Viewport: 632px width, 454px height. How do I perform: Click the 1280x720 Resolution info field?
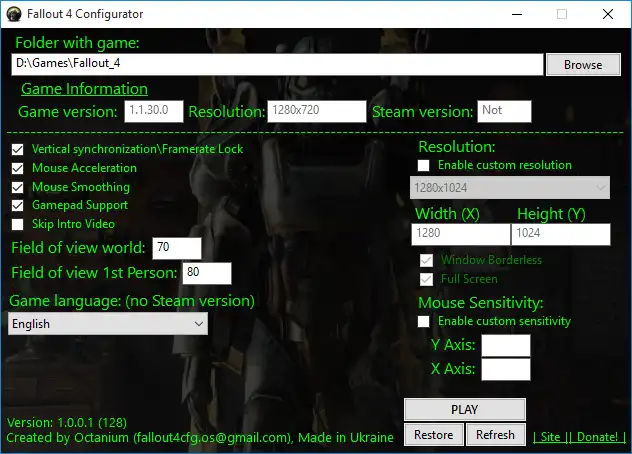pyautogui.click(x=317, y=111)
